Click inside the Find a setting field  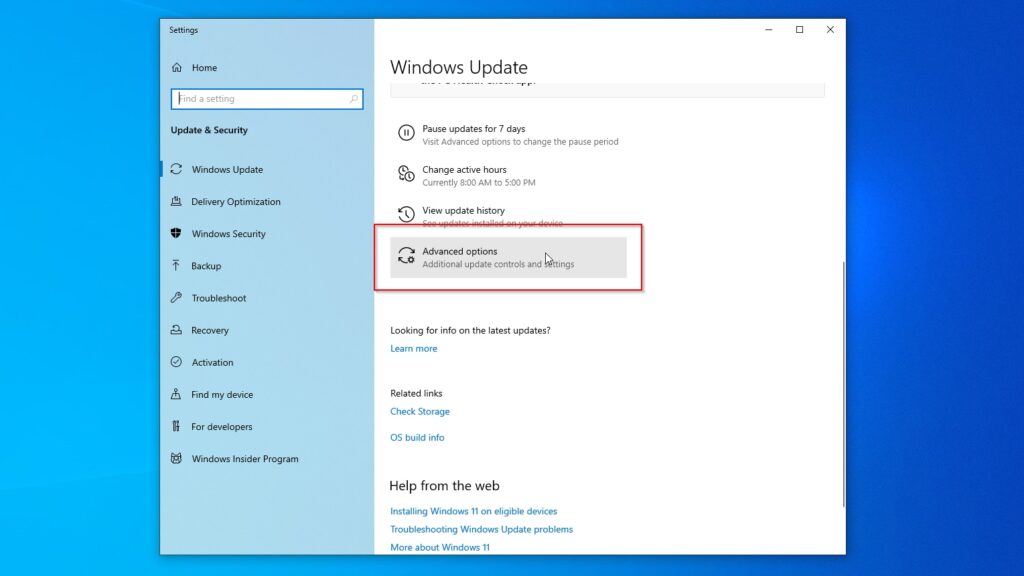tap(260, 99)
